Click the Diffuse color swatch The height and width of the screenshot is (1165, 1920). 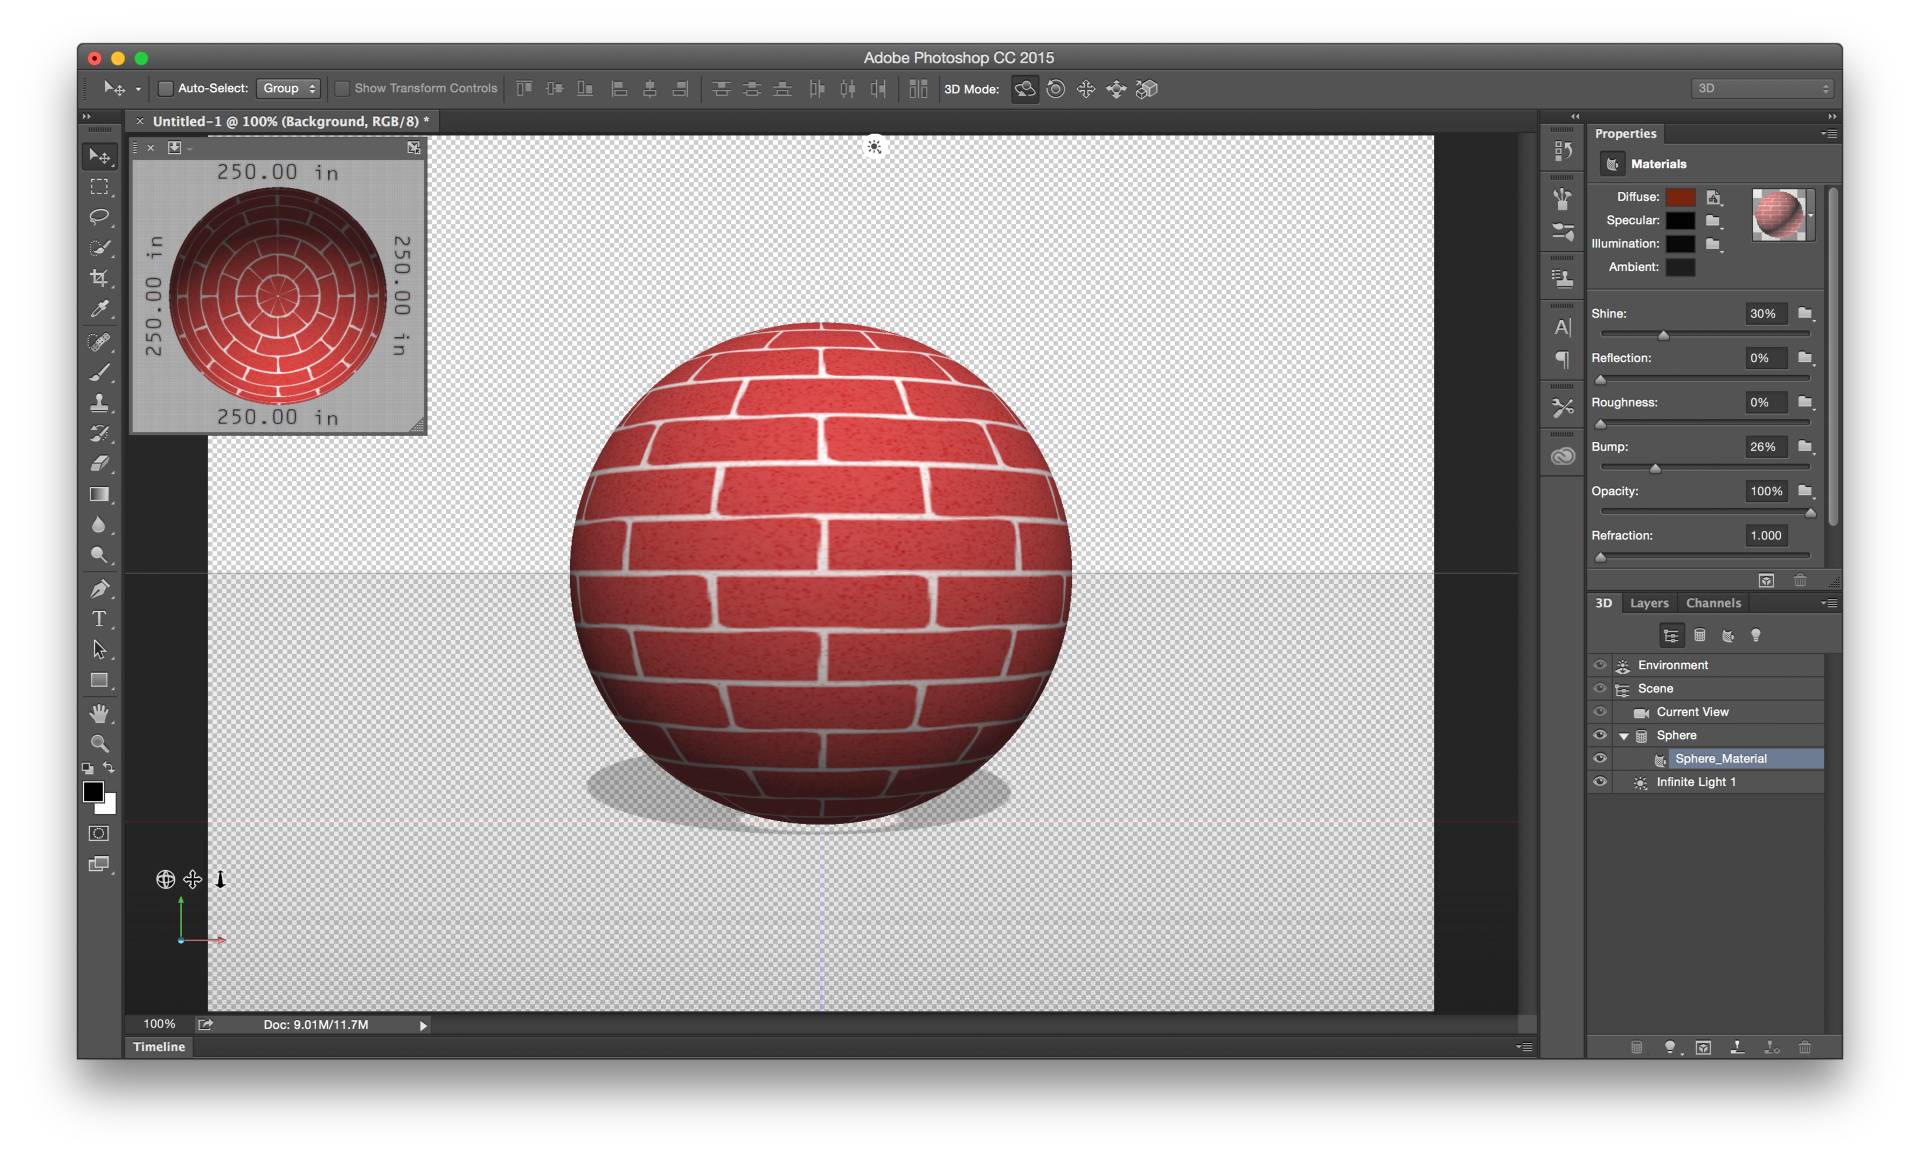(x=1681, y=197)
